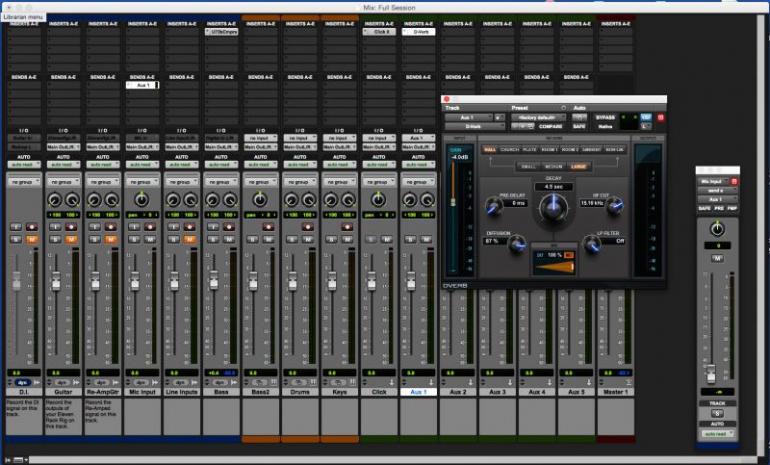Click input monitor button on Mic Input track
The image size is (770, 465).
[134, 227]
